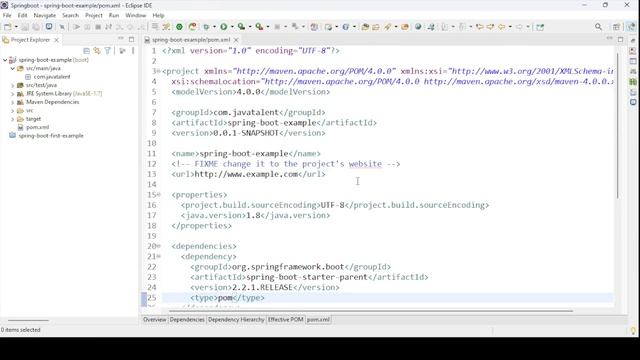Fold the properties block at line 15
This screenshot has width=640, height=360.
point(159,195)
